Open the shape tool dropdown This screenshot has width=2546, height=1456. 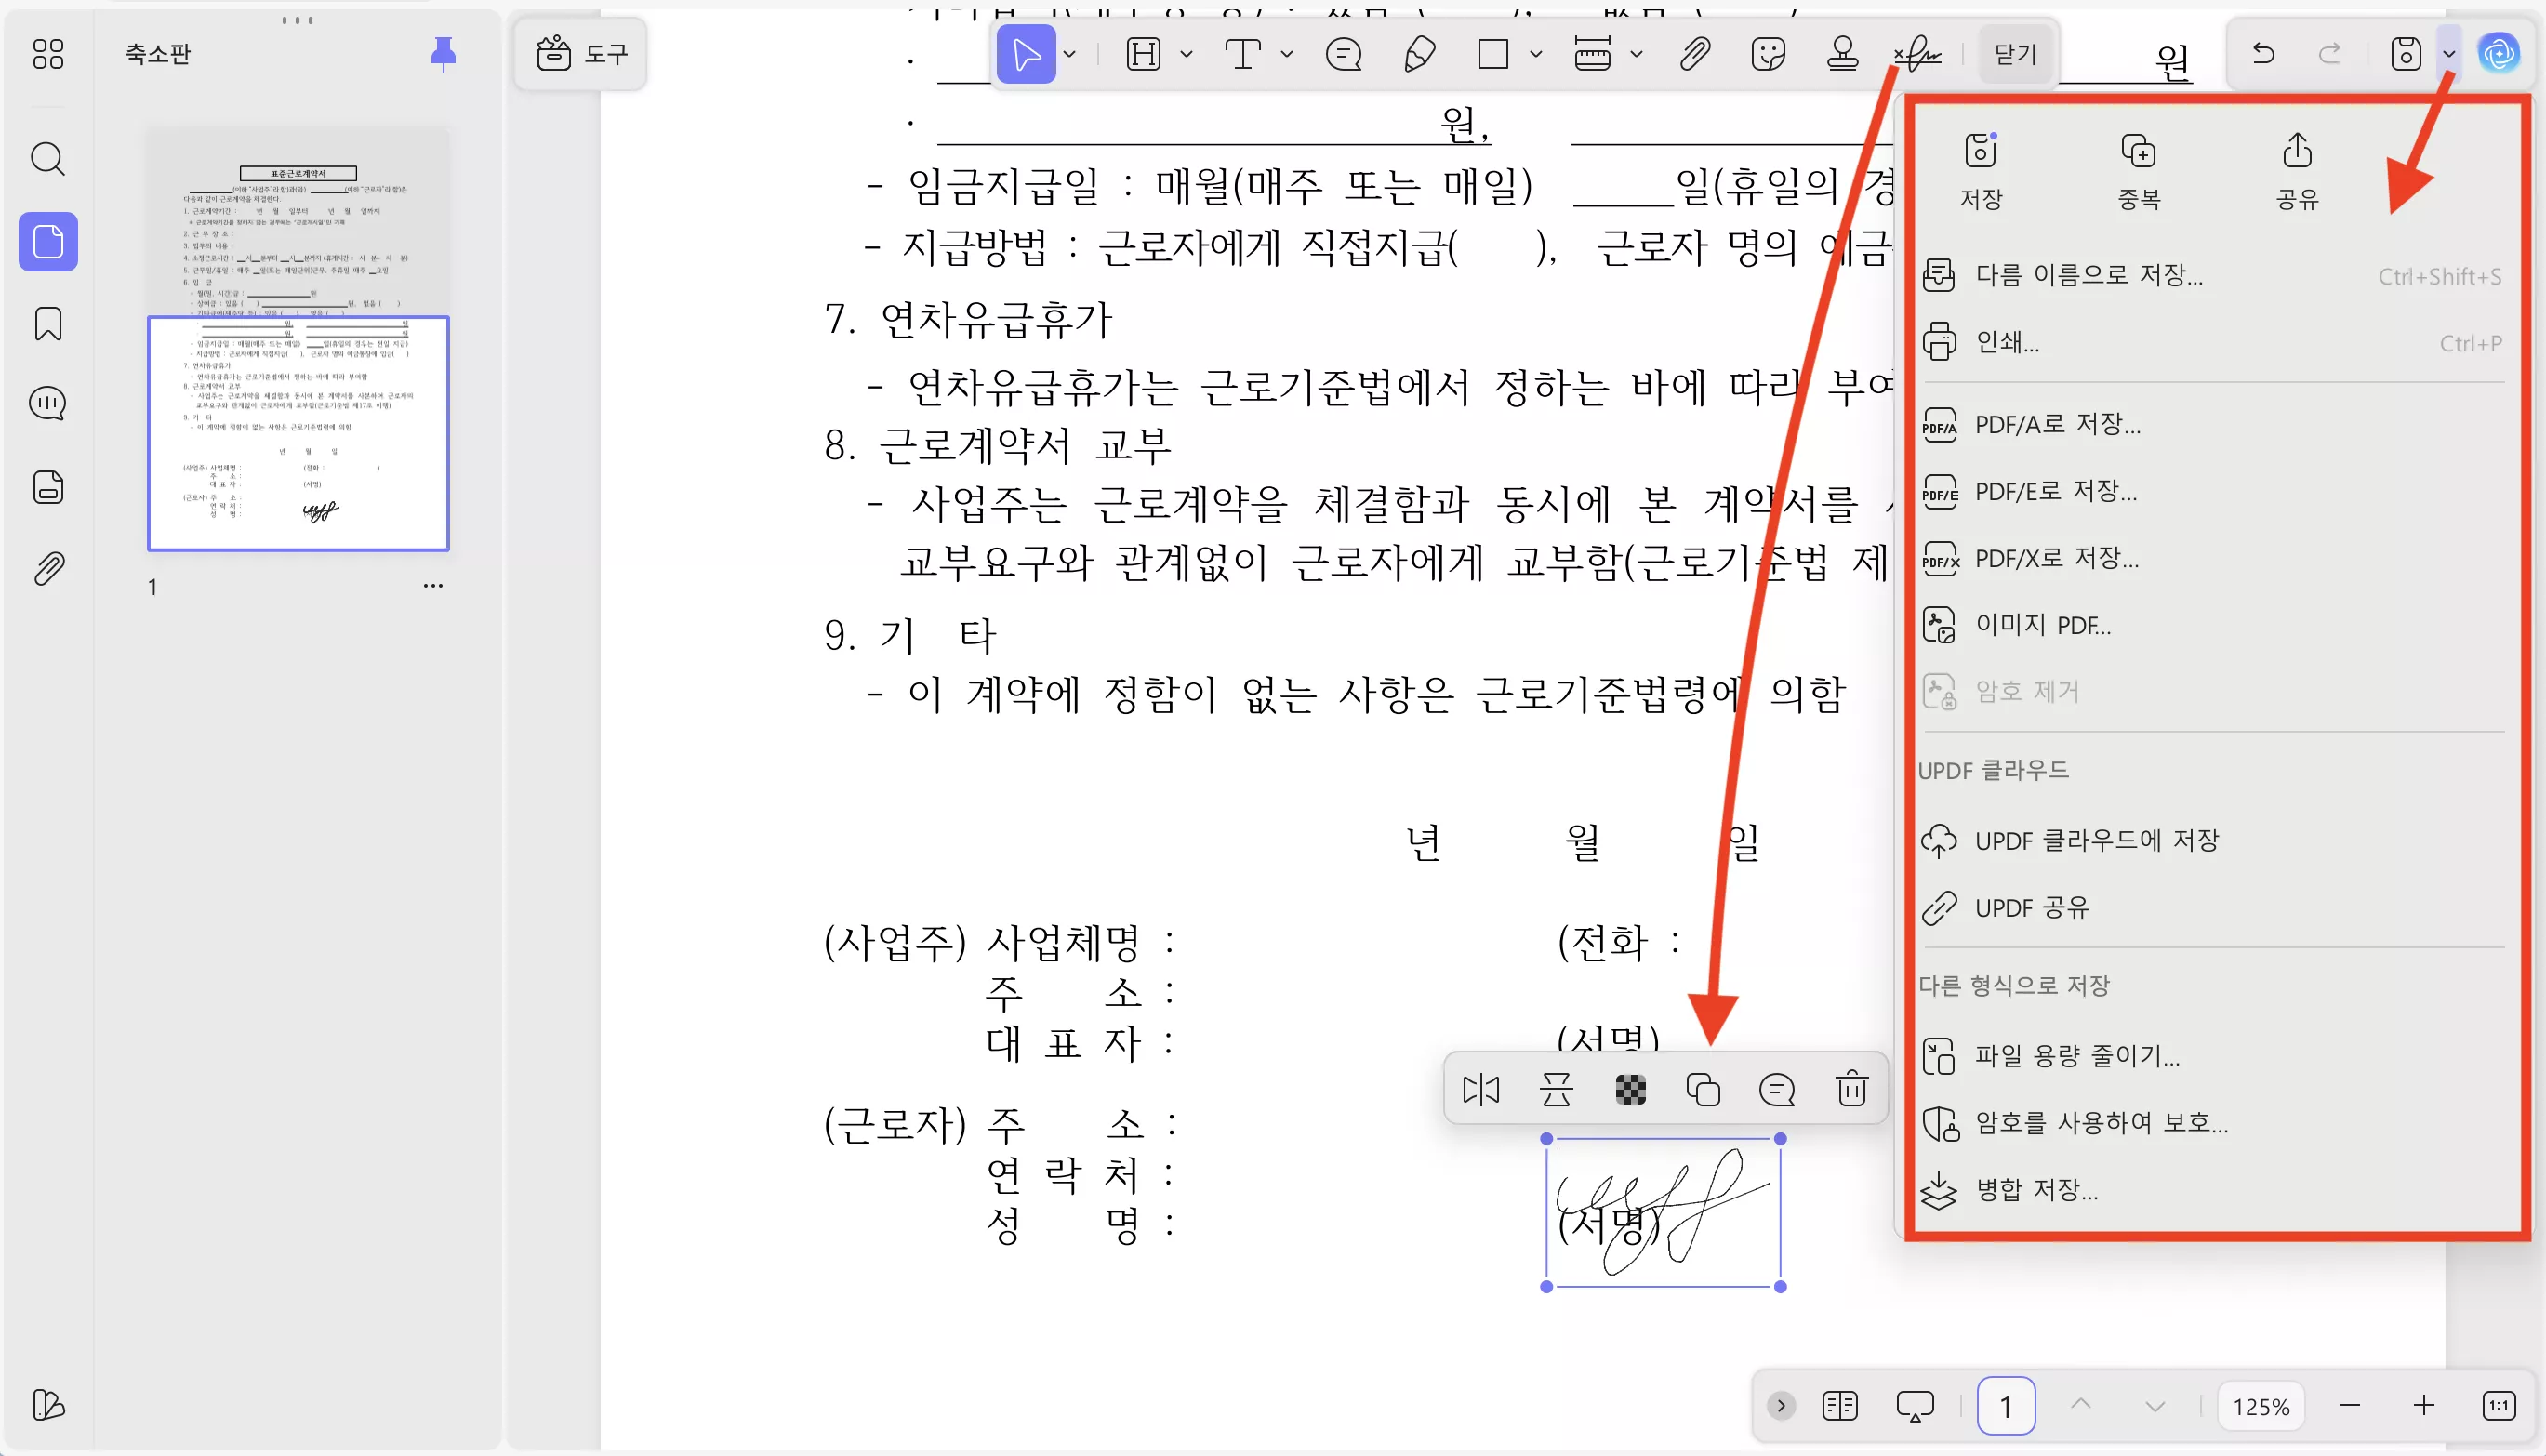1537,56
